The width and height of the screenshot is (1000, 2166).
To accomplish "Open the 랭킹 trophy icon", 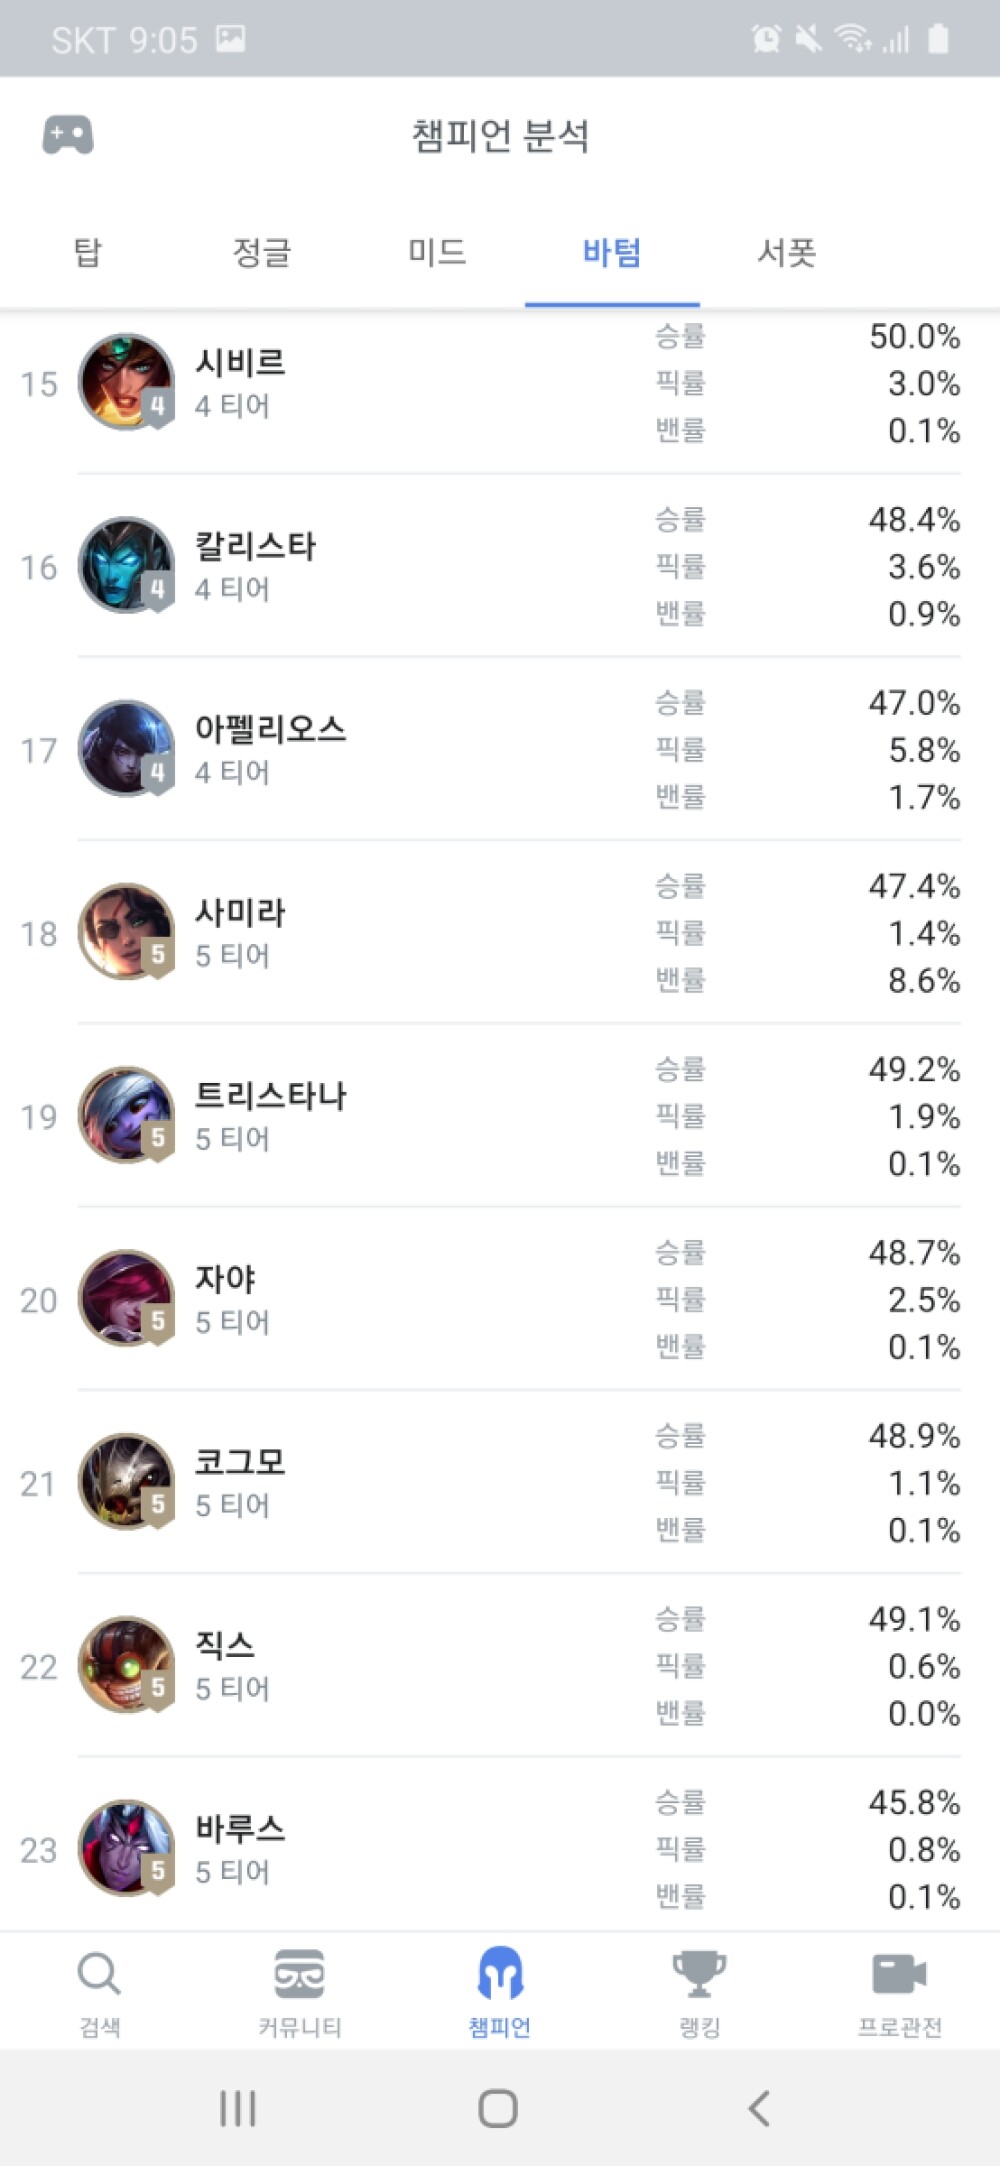I will (699, 1973).
